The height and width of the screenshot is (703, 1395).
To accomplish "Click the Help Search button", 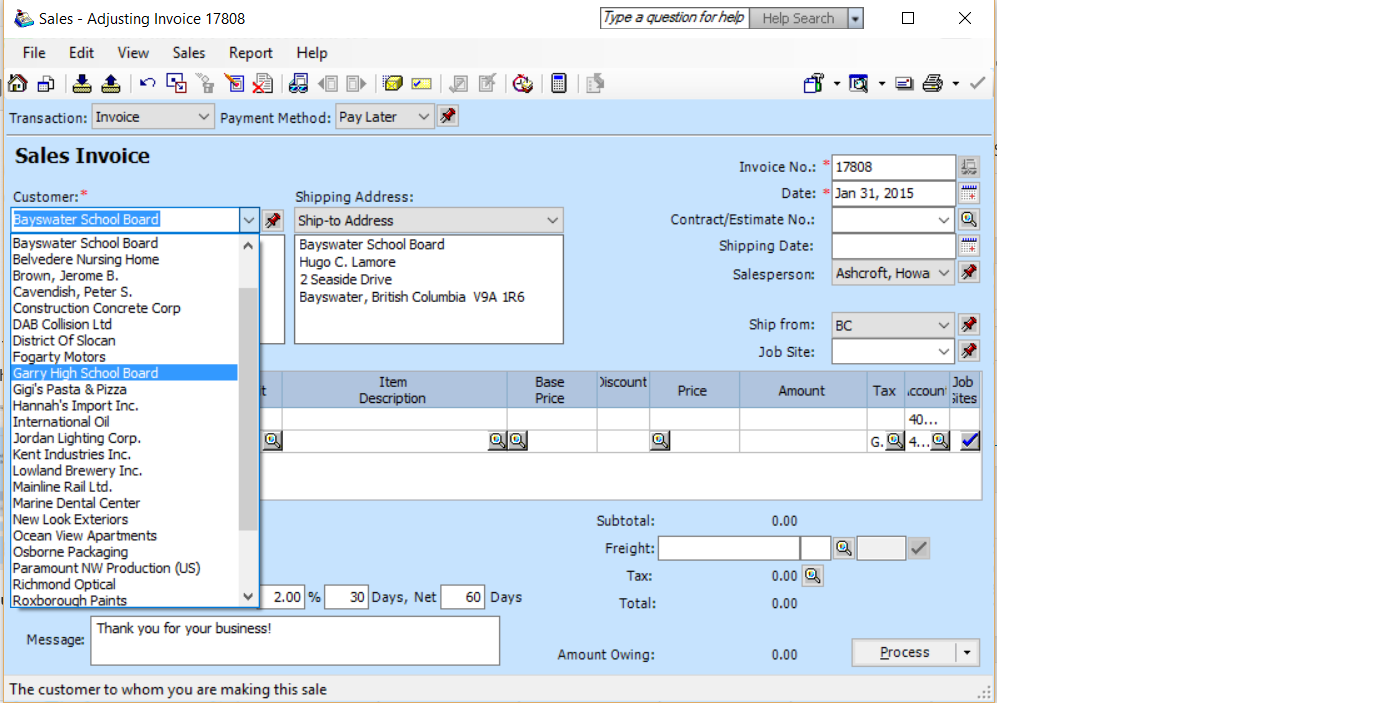I will [798, 18].
